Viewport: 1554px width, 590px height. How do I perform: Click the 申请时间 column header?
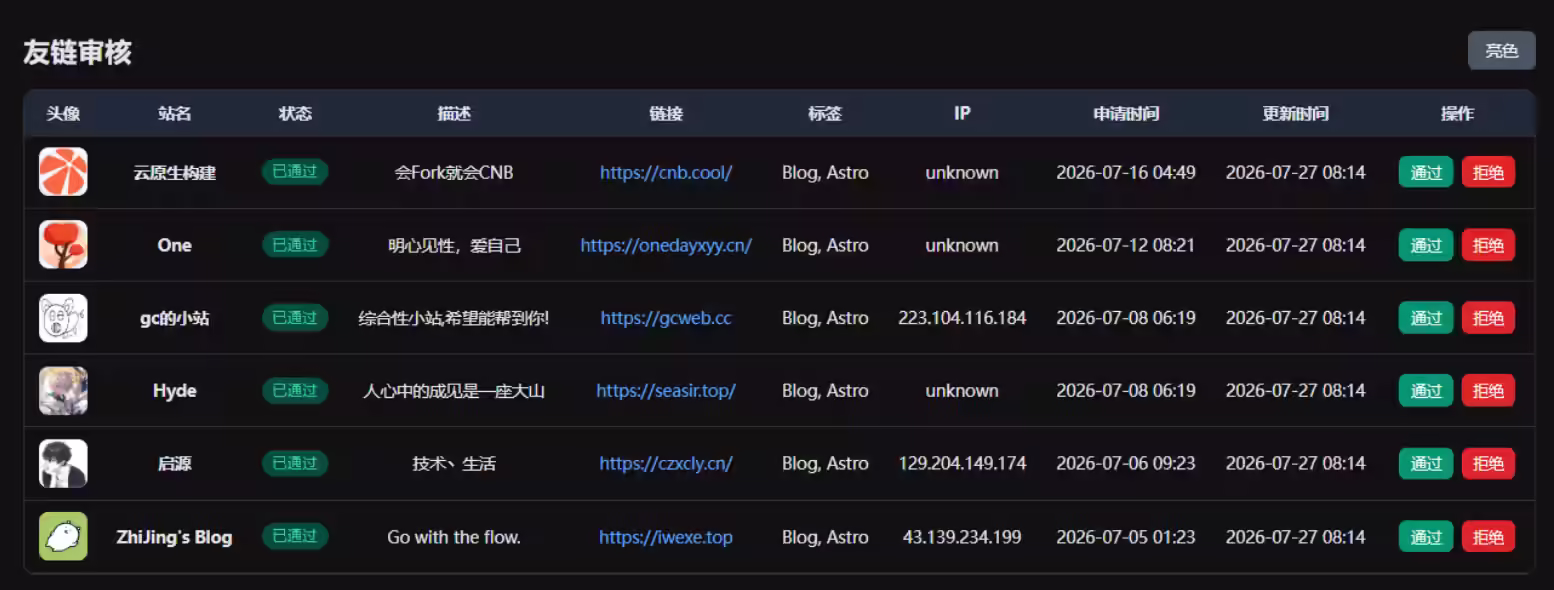[x=1126, y=114]
